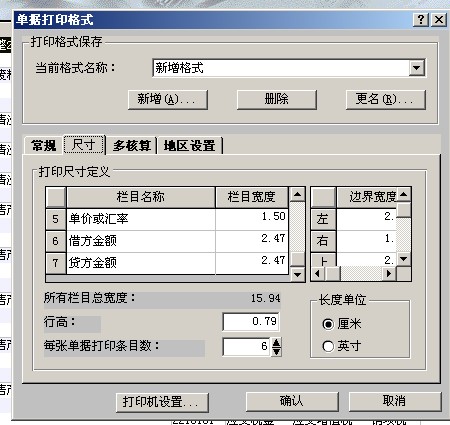
Task: Click the down arrow of margin table vertical scrollbar
Action: (x=404, y=259)
